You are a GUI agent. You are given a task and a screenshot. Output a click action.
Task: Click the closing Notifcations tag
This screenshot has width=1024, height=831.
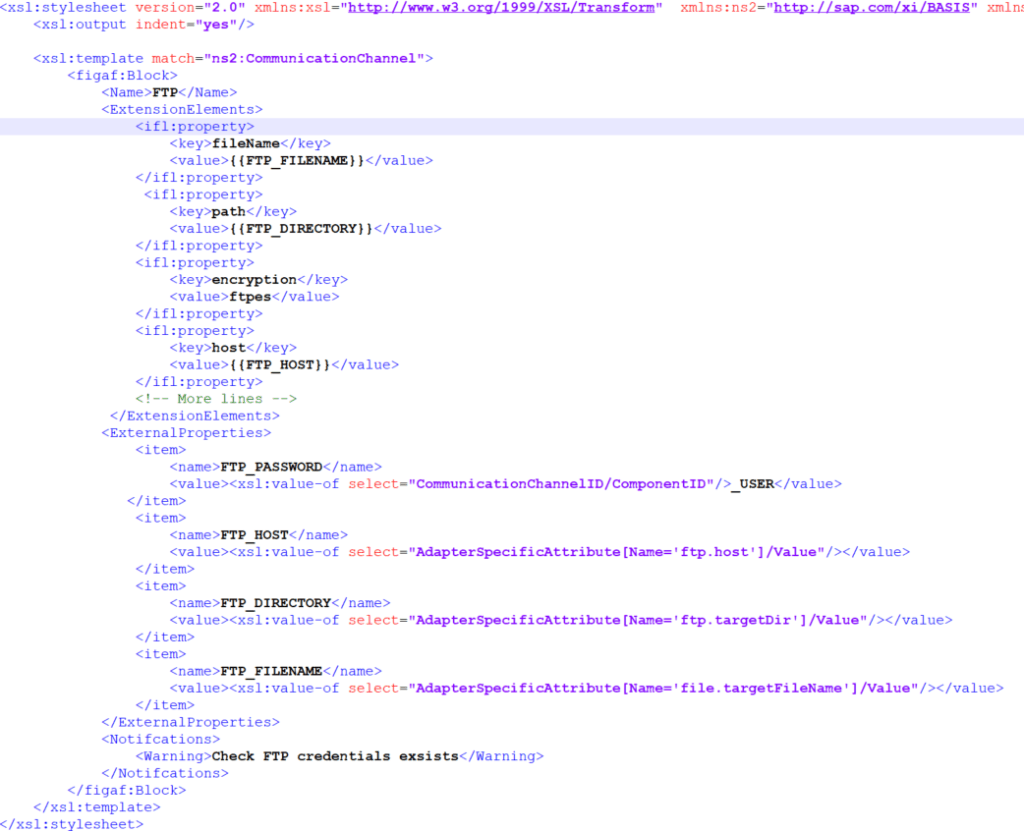tap(165, 773)
